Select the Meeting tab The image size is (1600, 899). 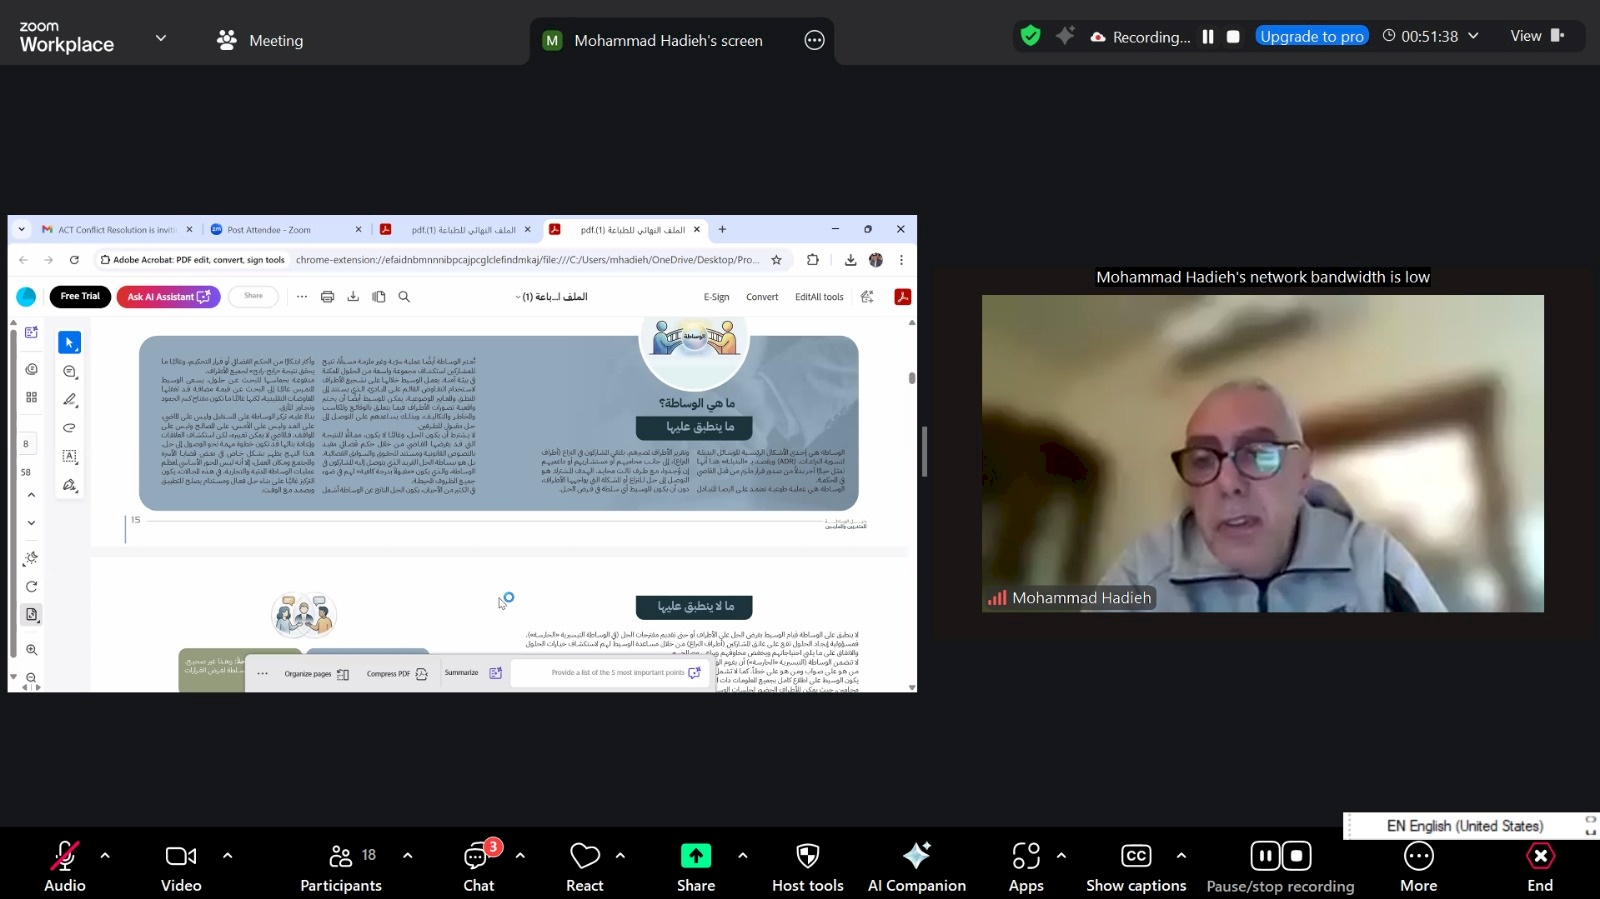(260, 40)
